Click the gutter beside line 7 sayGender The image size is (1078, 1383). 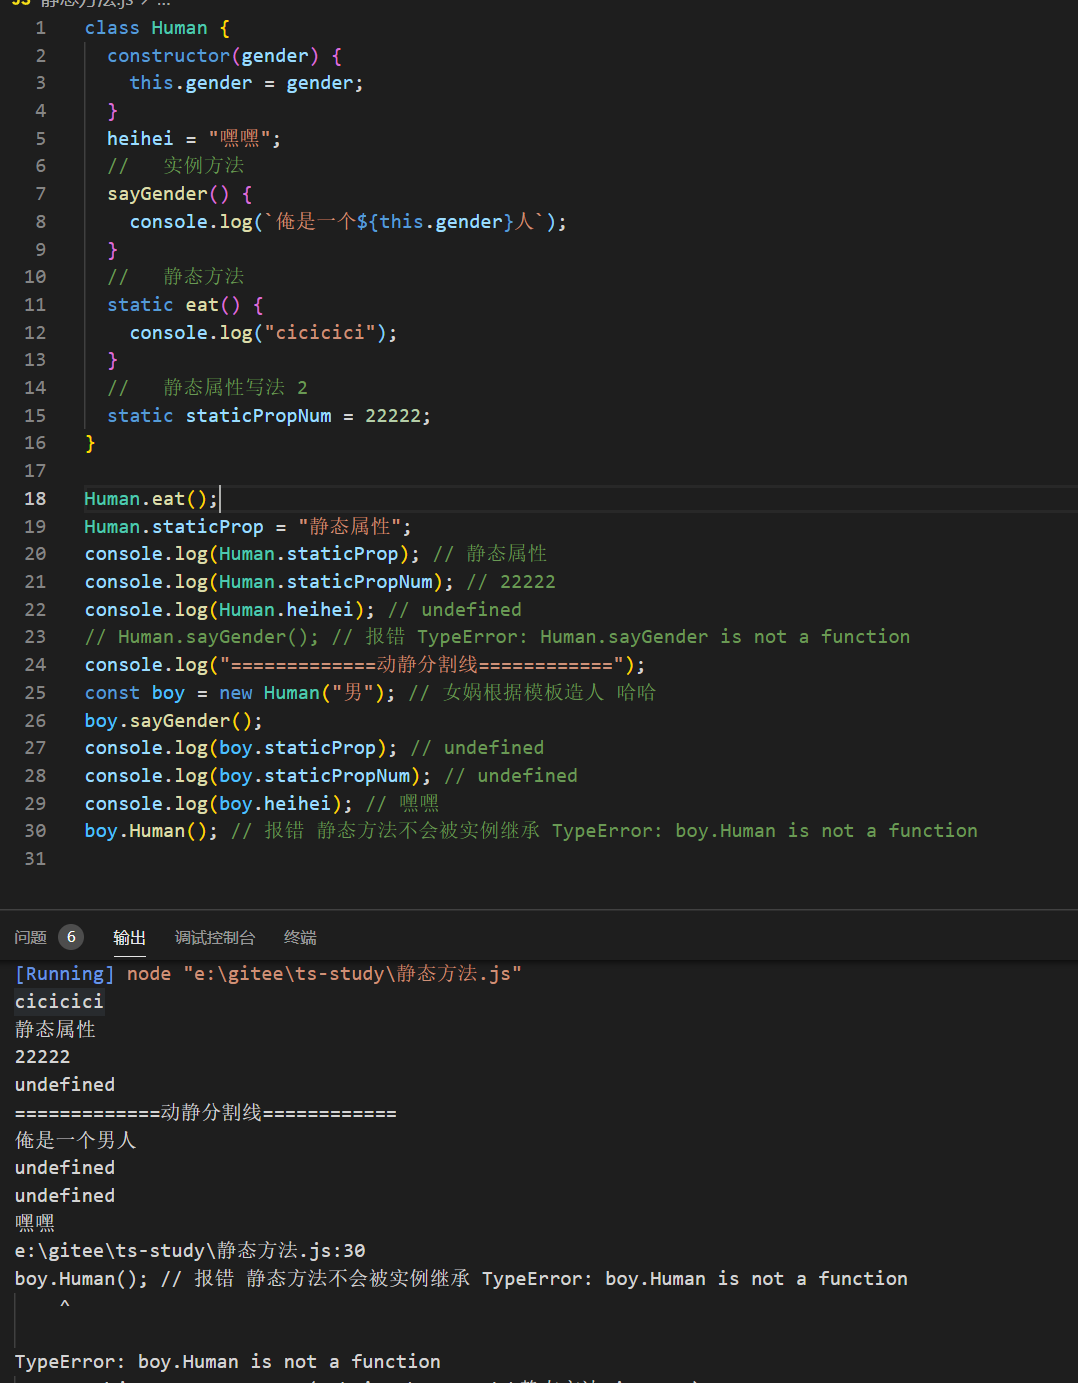(40, 193)
